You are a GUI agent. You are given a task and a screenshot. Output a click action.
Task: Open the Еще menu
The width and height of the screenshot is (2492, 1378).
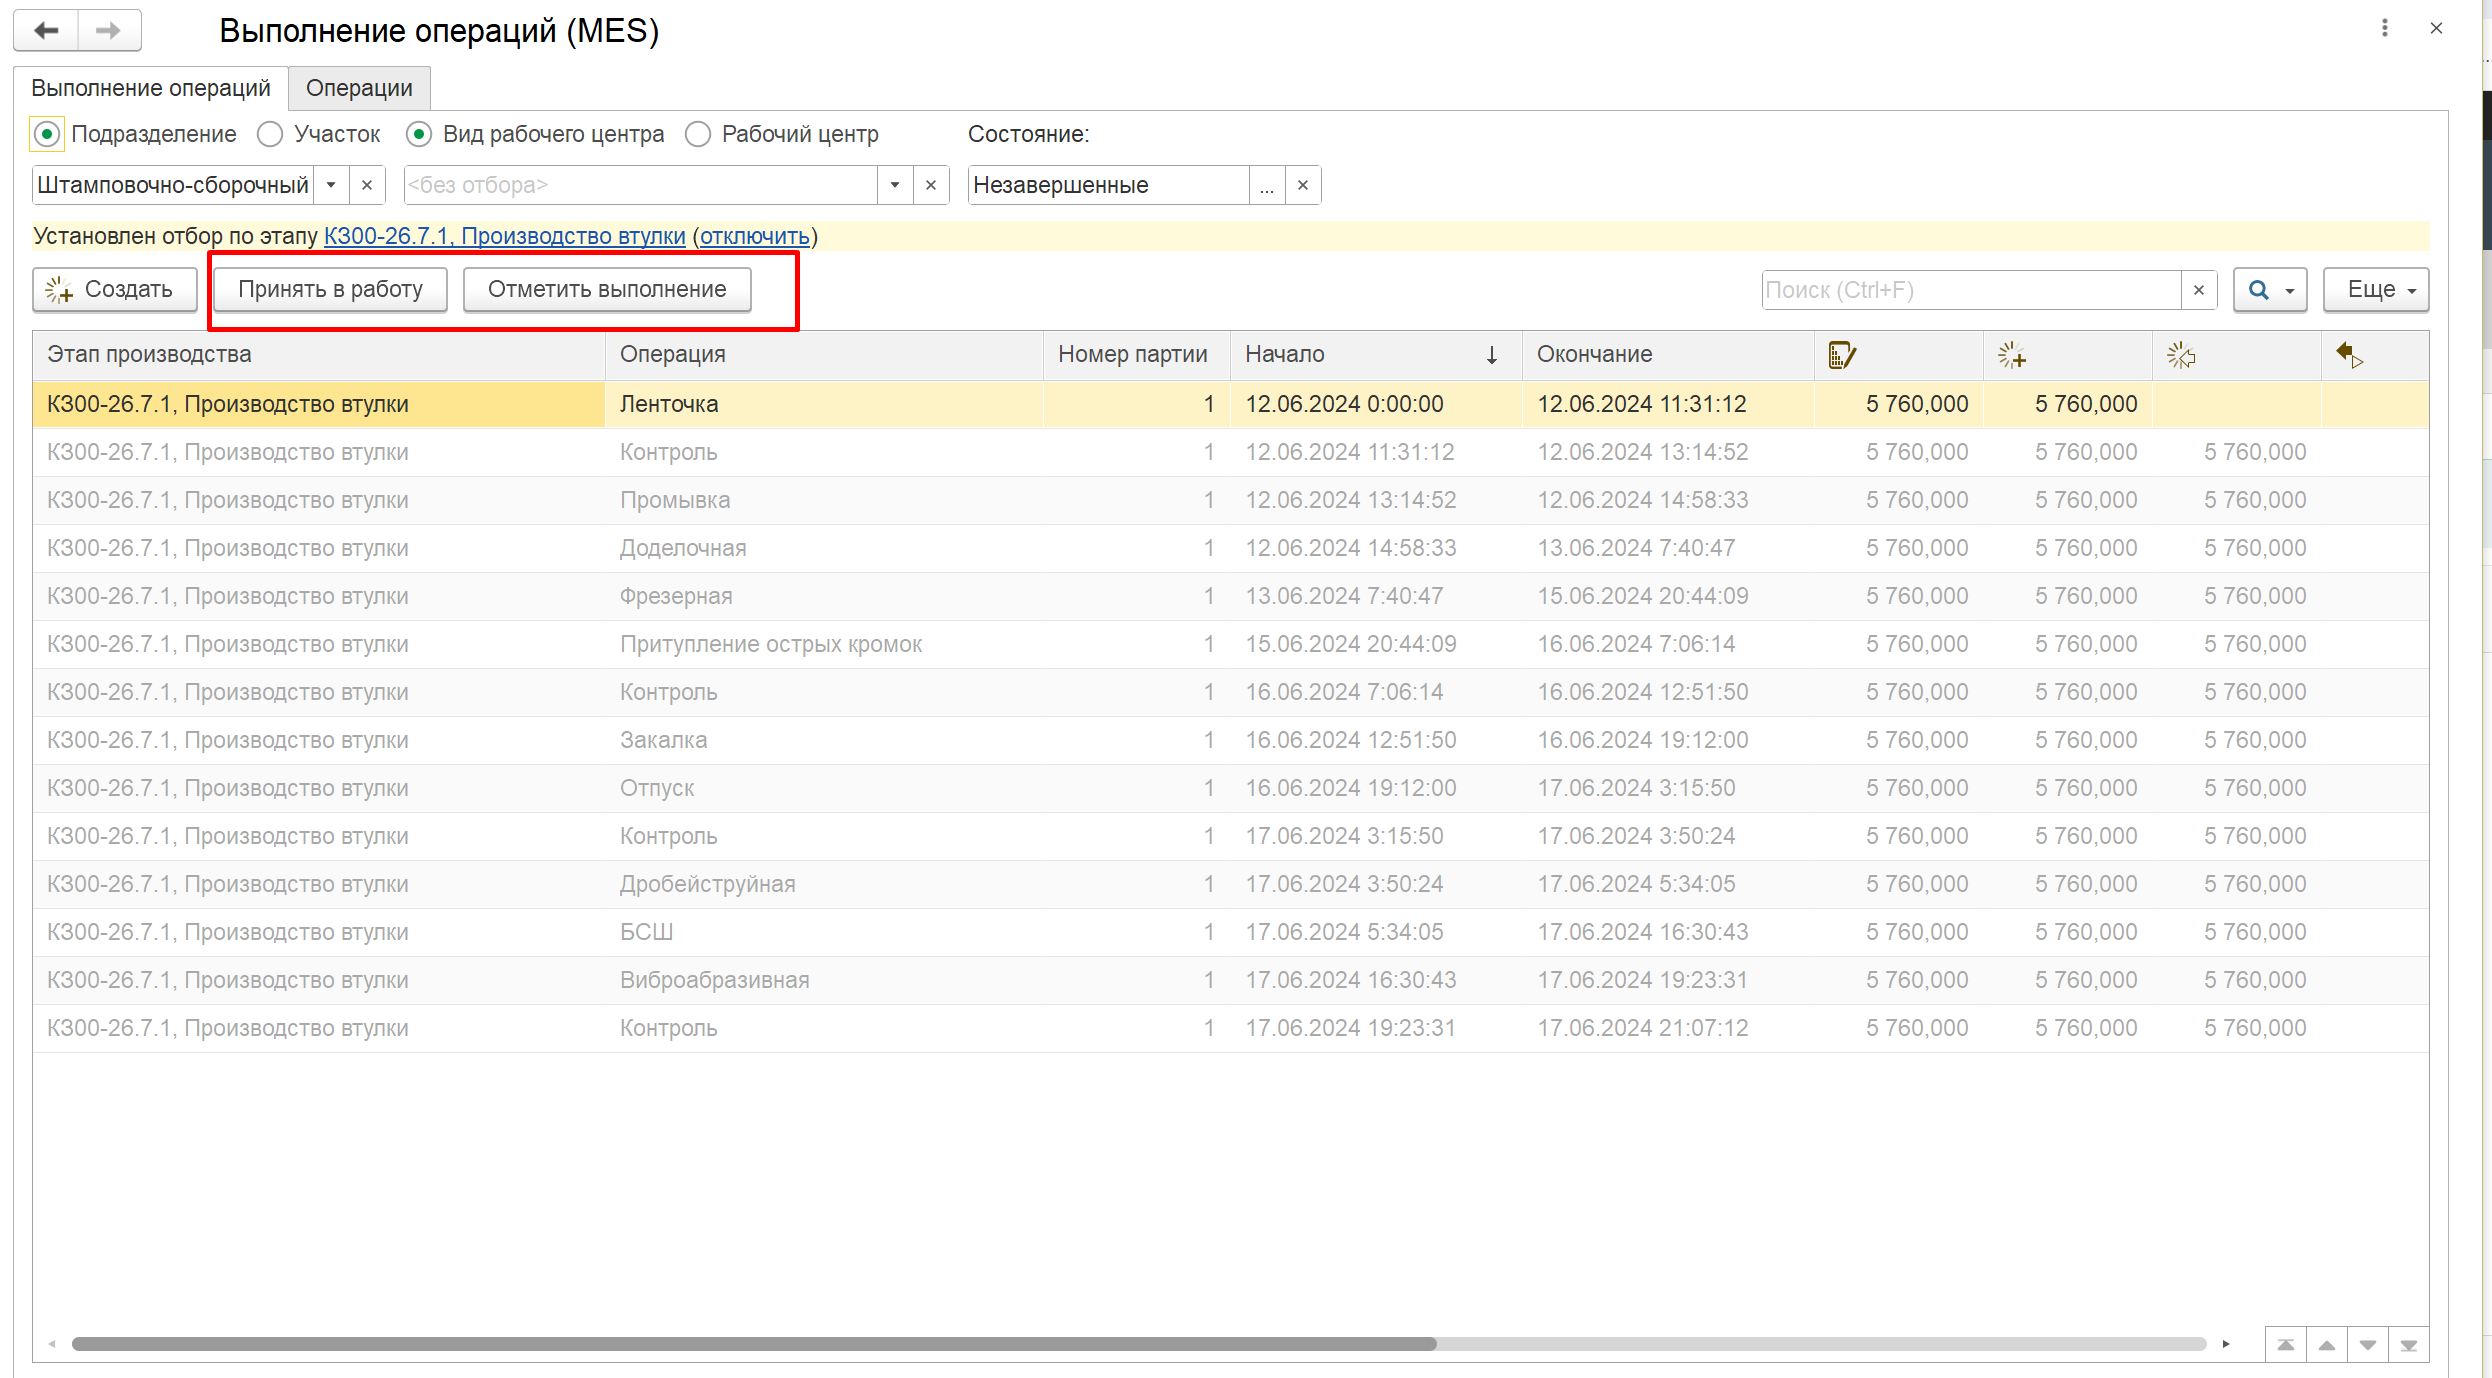[x=2376, y=290]
